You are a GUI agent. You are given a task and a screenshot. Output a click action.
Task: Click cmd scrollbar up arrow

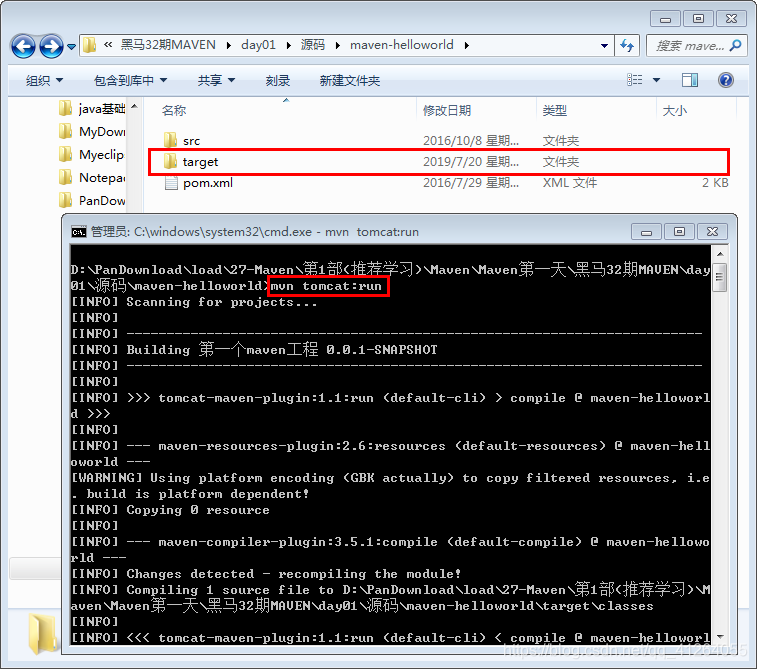(719, 254)
